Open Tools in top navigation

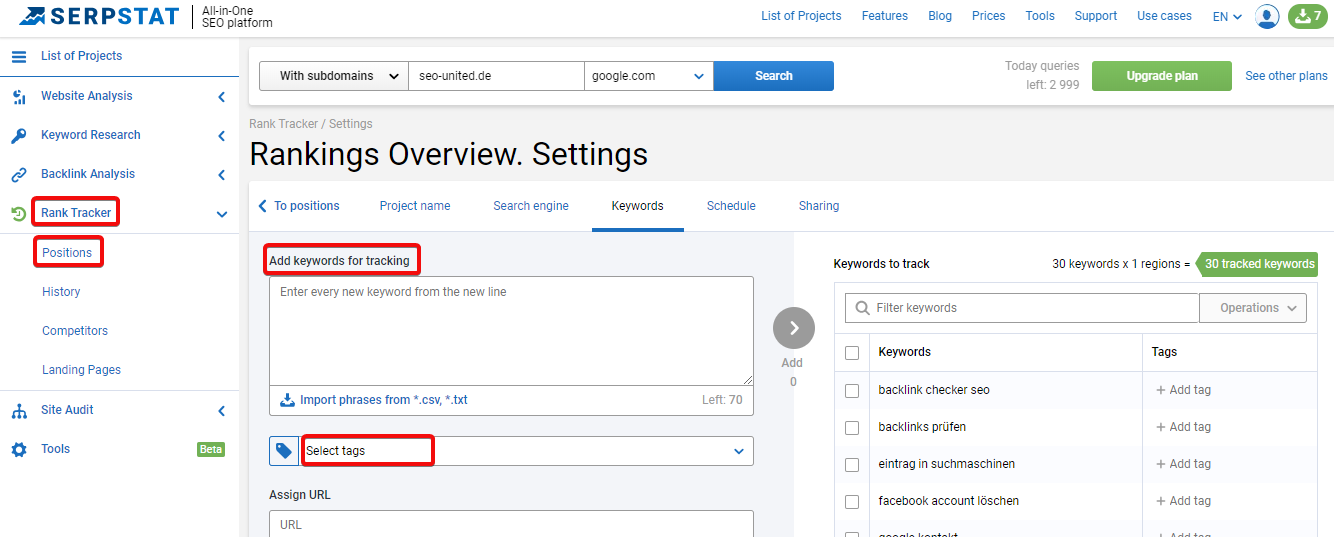click(1040, 16)
